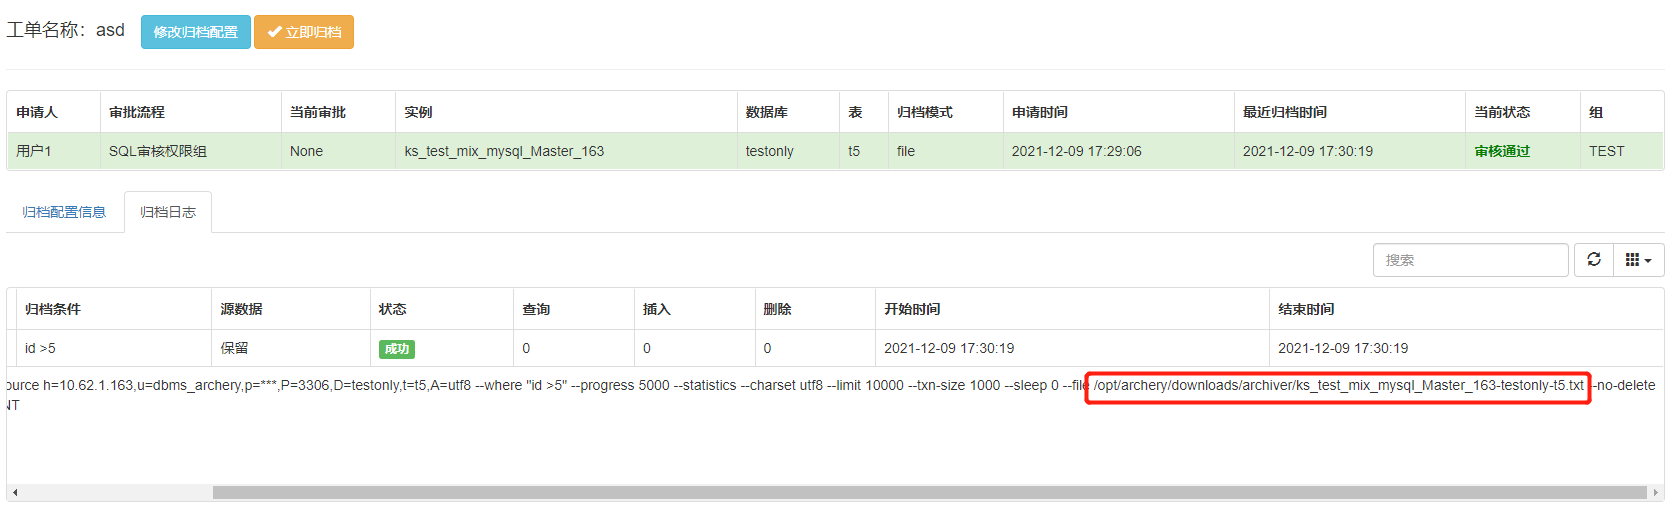Click the 修改归档配置 button

coord(196,32)
